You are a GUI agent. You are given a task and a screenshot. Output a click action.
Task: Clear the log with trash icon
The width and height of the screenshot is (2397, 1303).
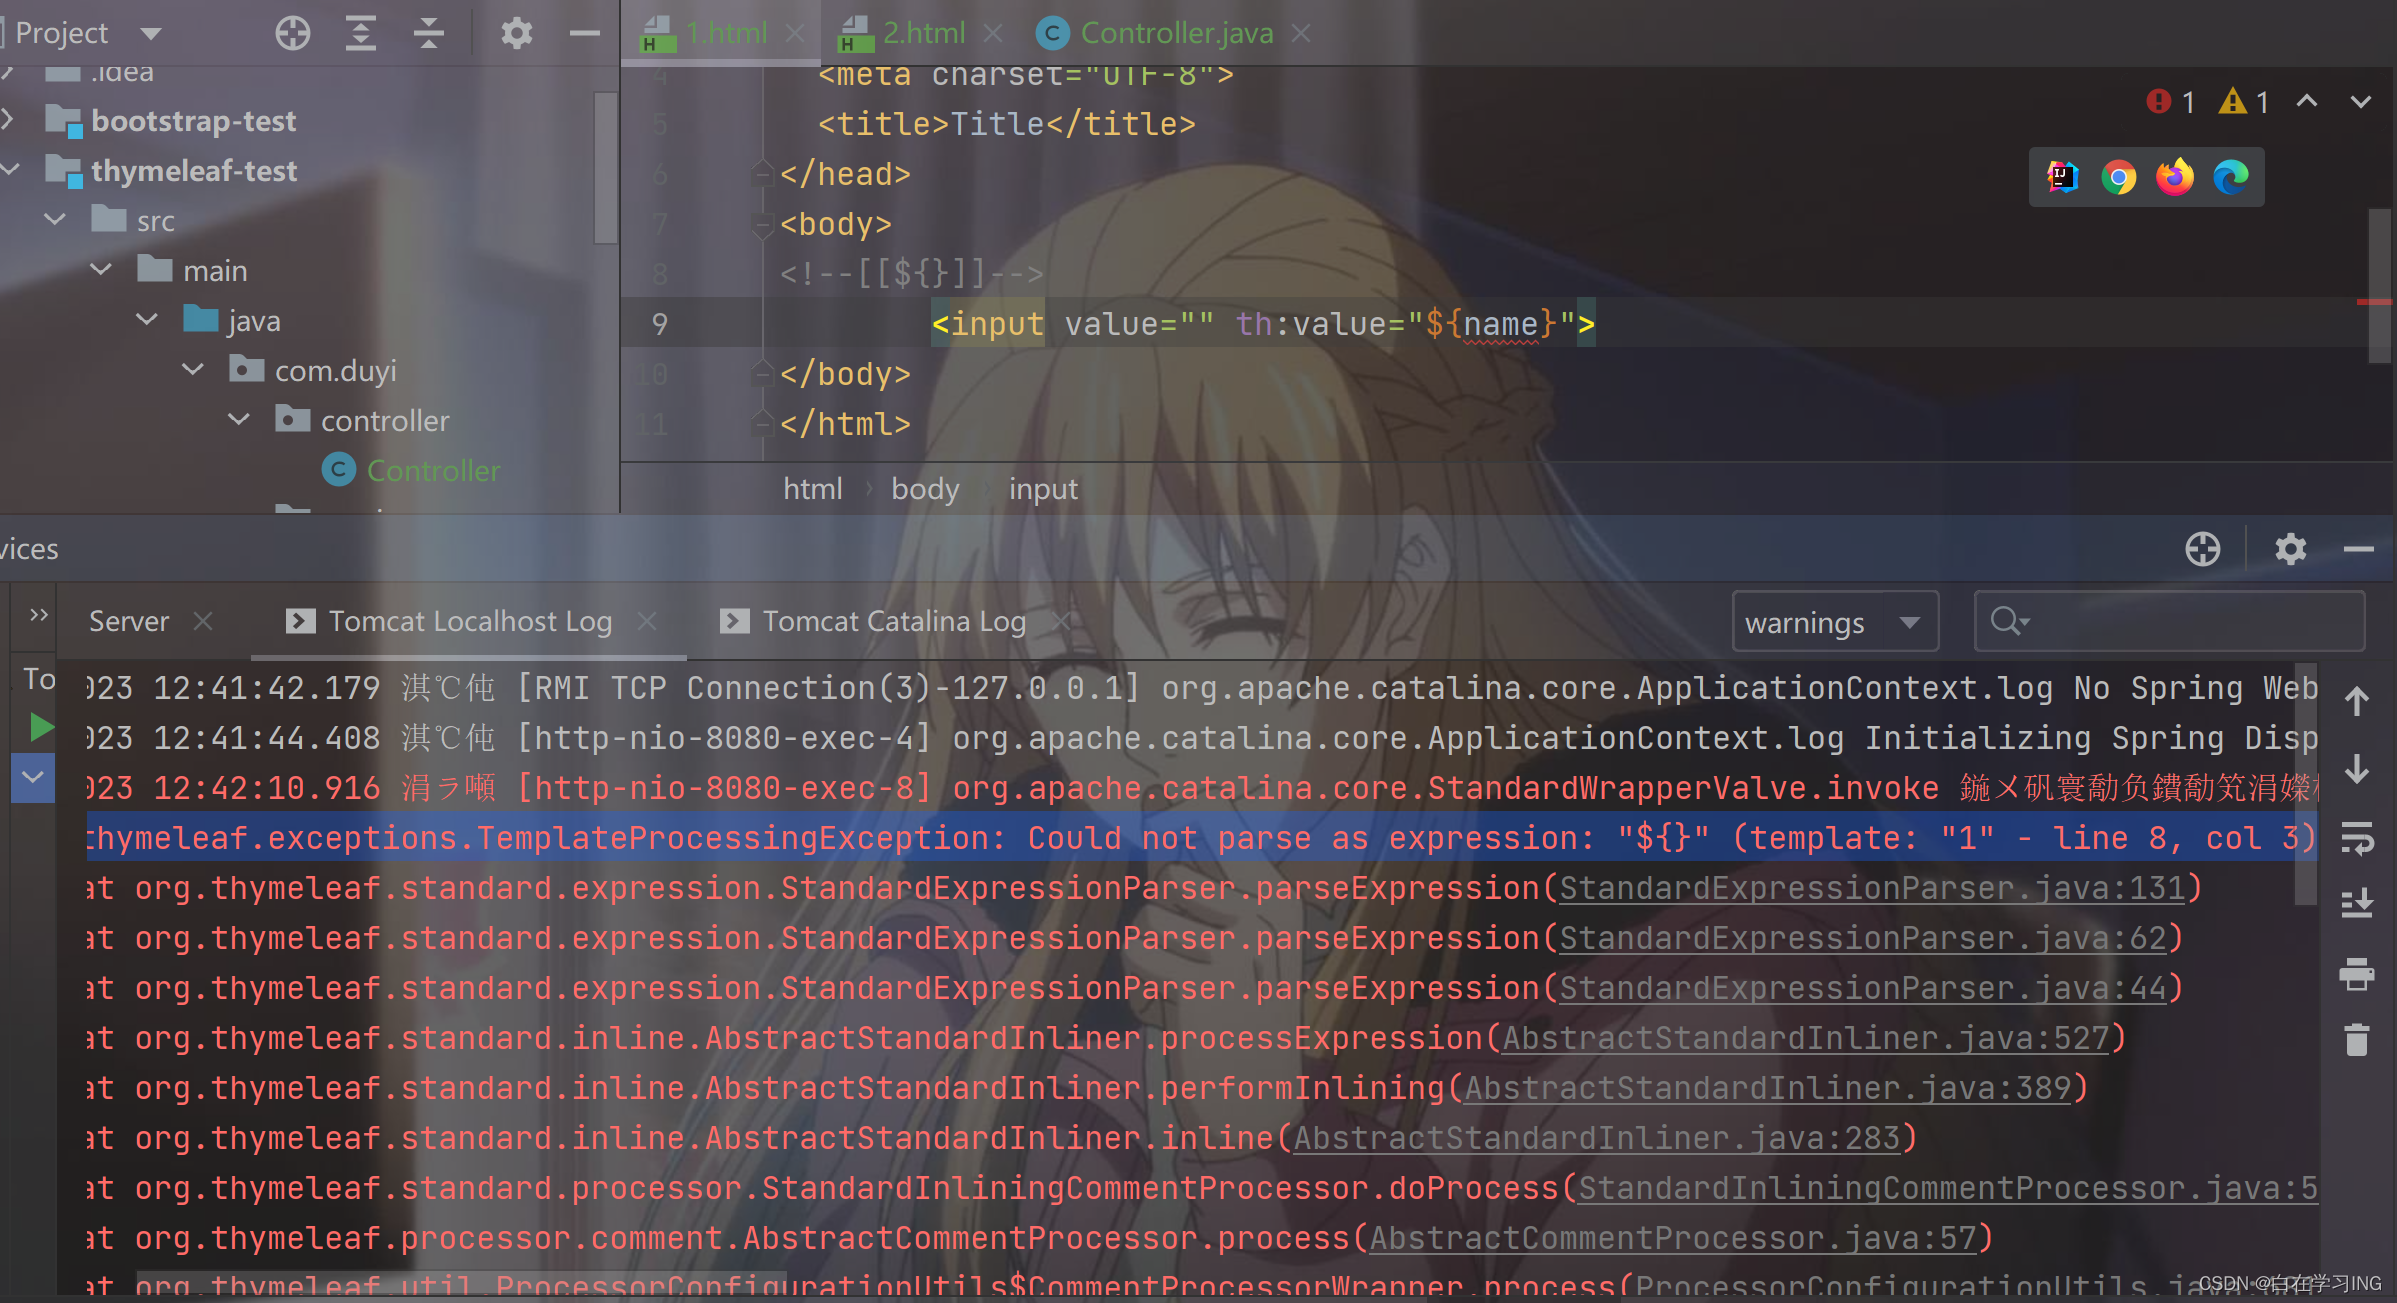tap(2356, 1039)
